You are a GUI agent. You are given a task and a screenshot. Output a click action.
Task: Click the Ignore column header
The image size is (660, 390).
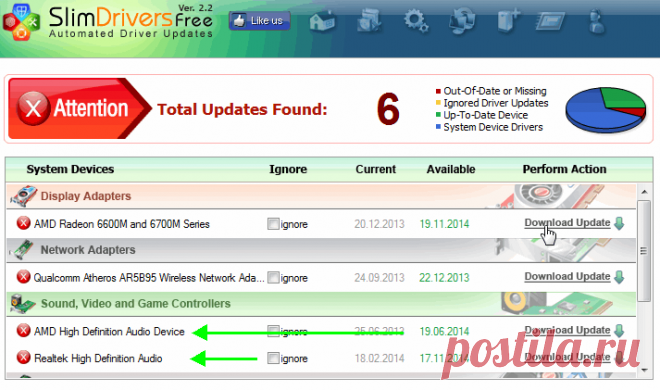(x=288, y=169)
